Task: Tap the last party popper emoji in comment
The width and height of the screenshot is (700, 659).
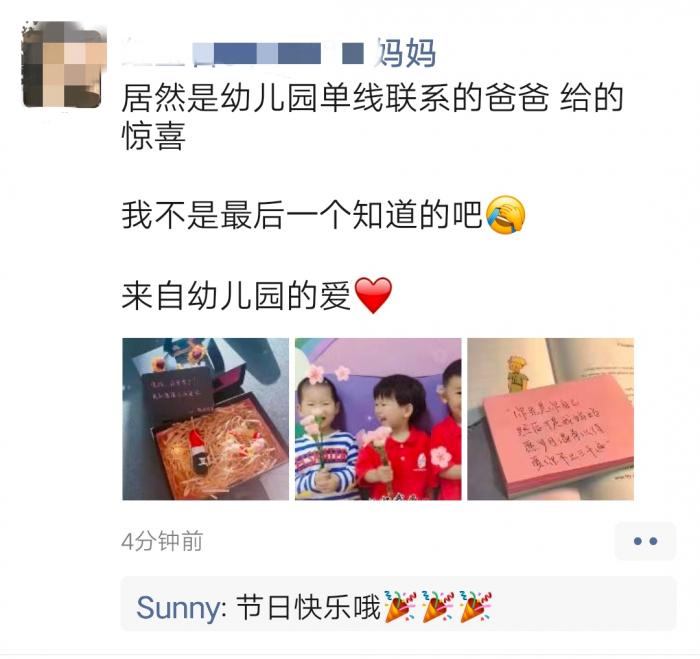Action: [475, 608]
